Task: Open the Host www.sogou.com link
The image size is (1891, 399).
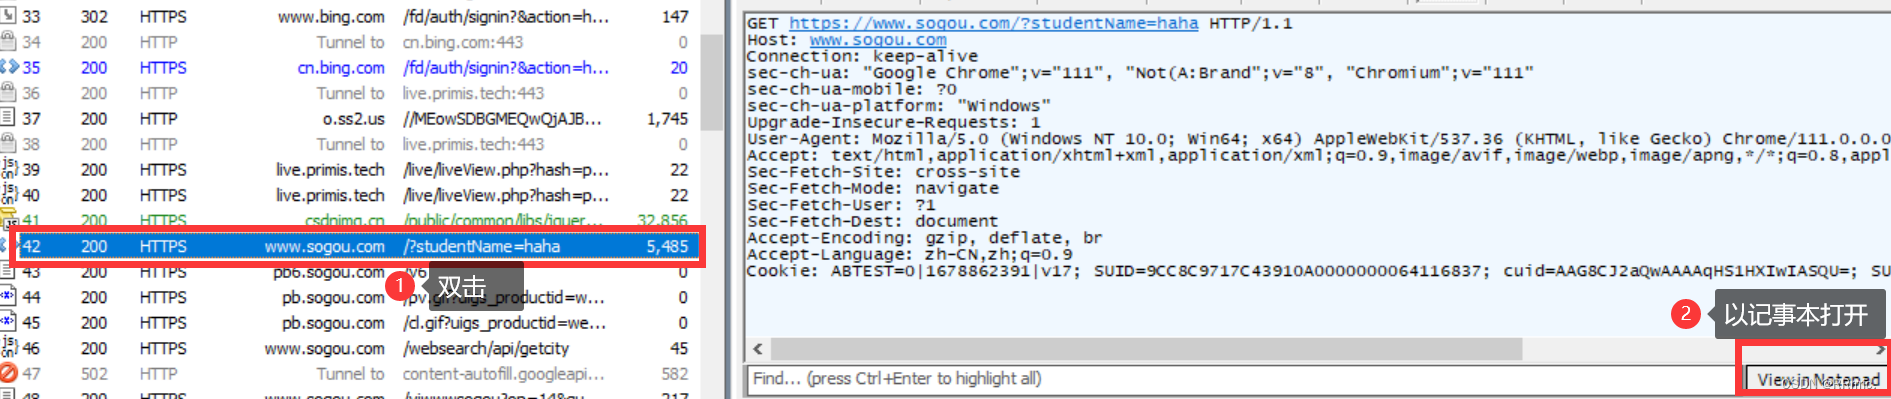Action: pyautogui.click(x=878, y=40)
